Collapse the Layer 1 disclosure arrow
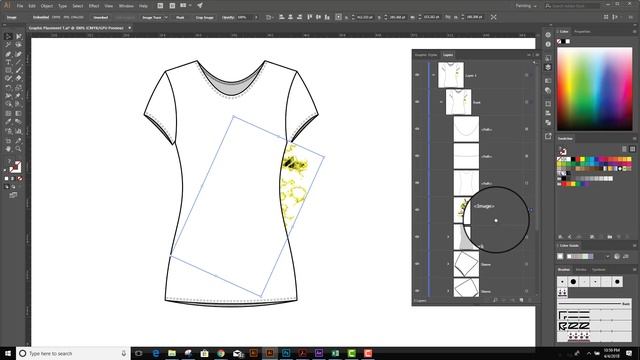 click(433, 75)
